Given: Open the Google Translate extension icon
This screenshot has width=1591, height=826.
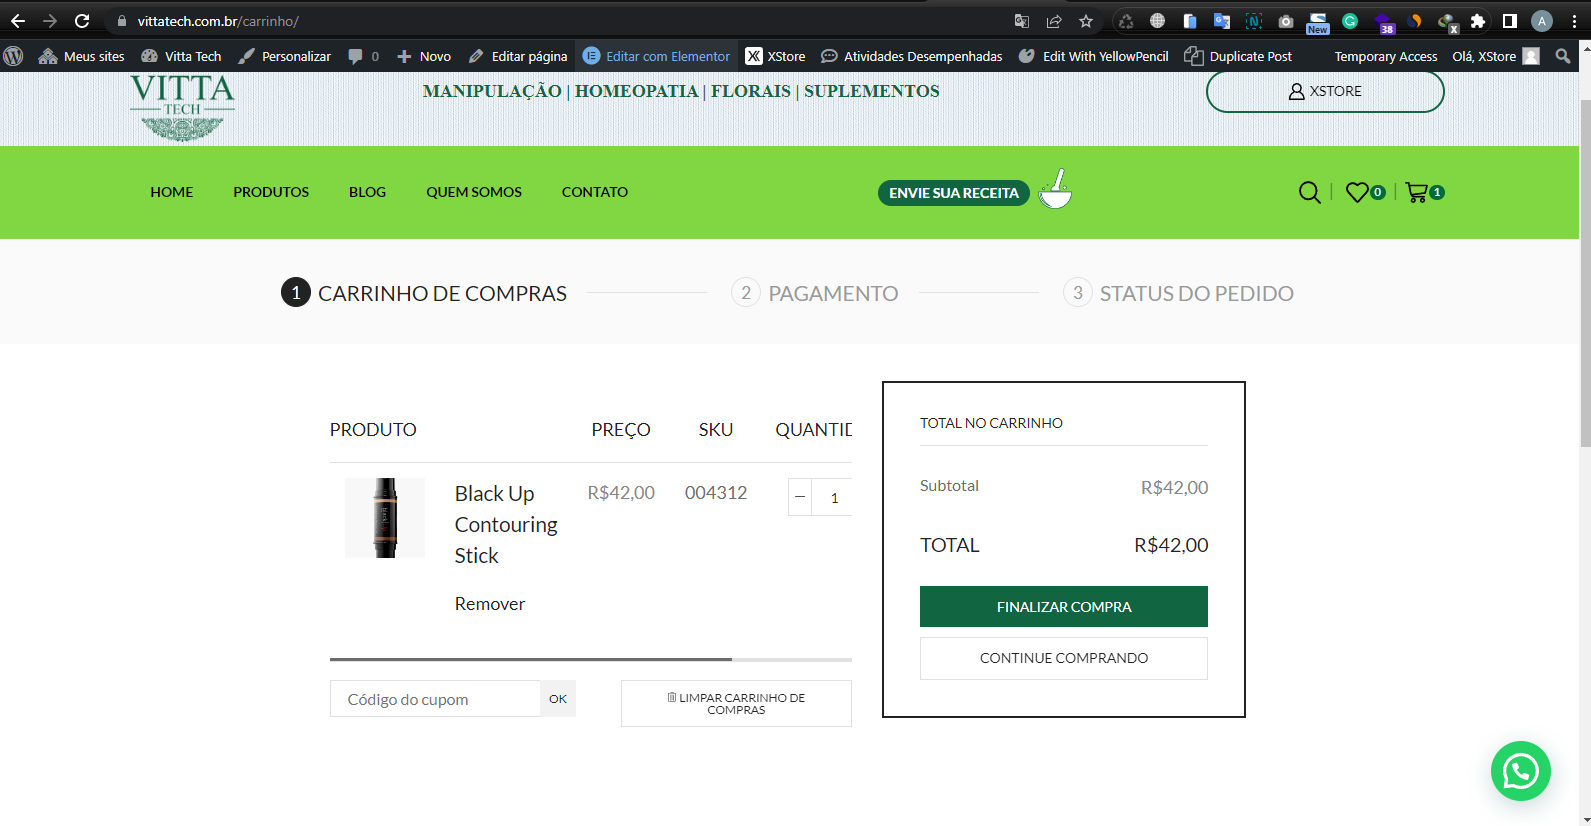Looking at the screenshot, I should (x=1222, y=21).
